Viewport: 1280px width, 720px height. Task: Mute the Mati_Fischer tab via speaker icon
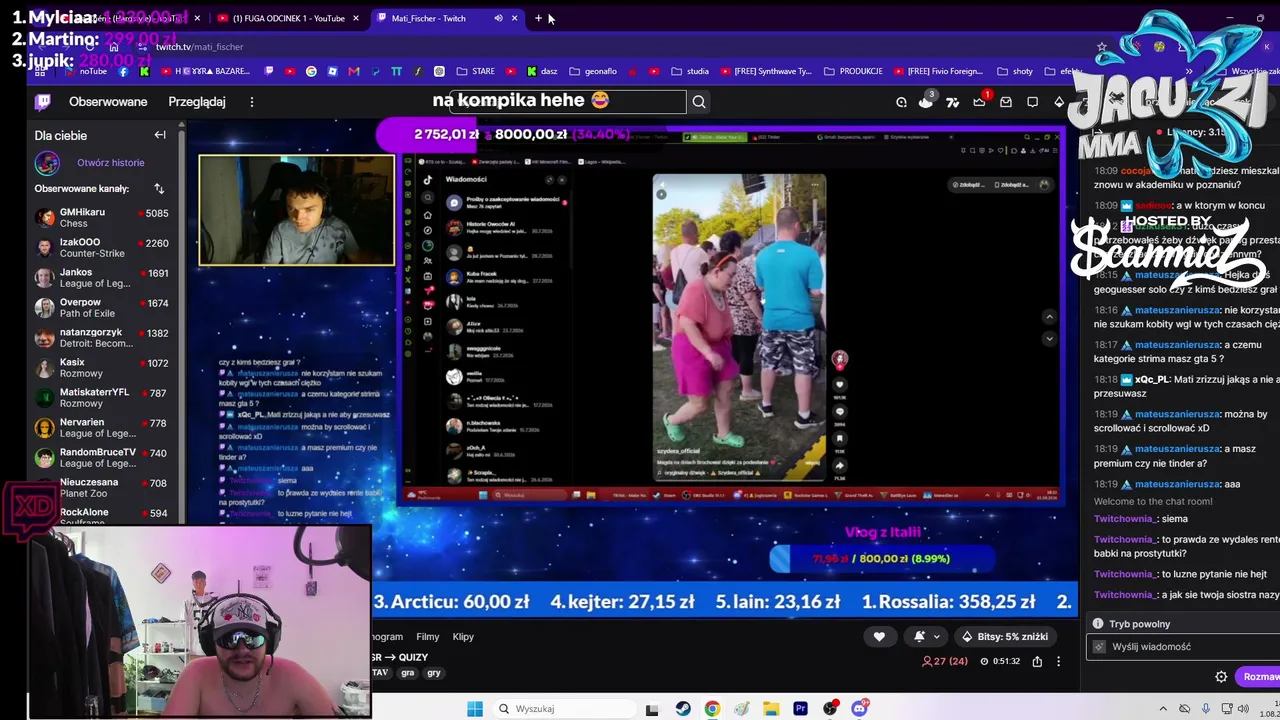tap(498, 18)
